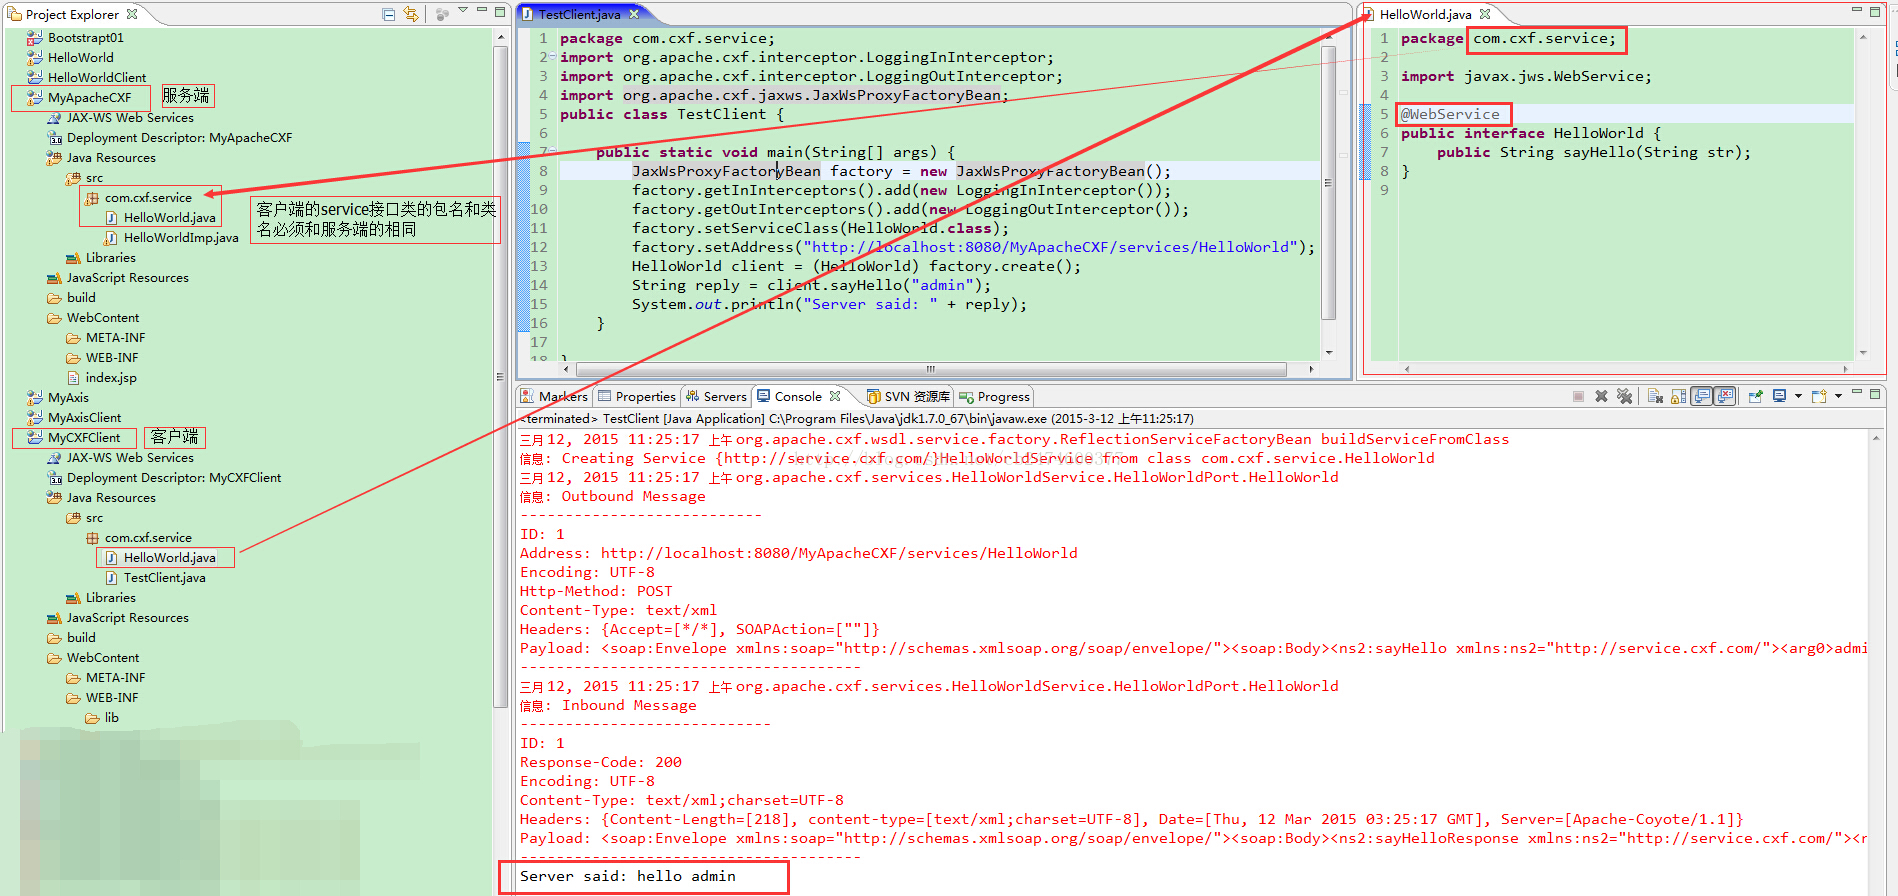Viewport: 1898px width, 896px height.
Task: Close the Console view tab
Action: (x=835, y=396)
